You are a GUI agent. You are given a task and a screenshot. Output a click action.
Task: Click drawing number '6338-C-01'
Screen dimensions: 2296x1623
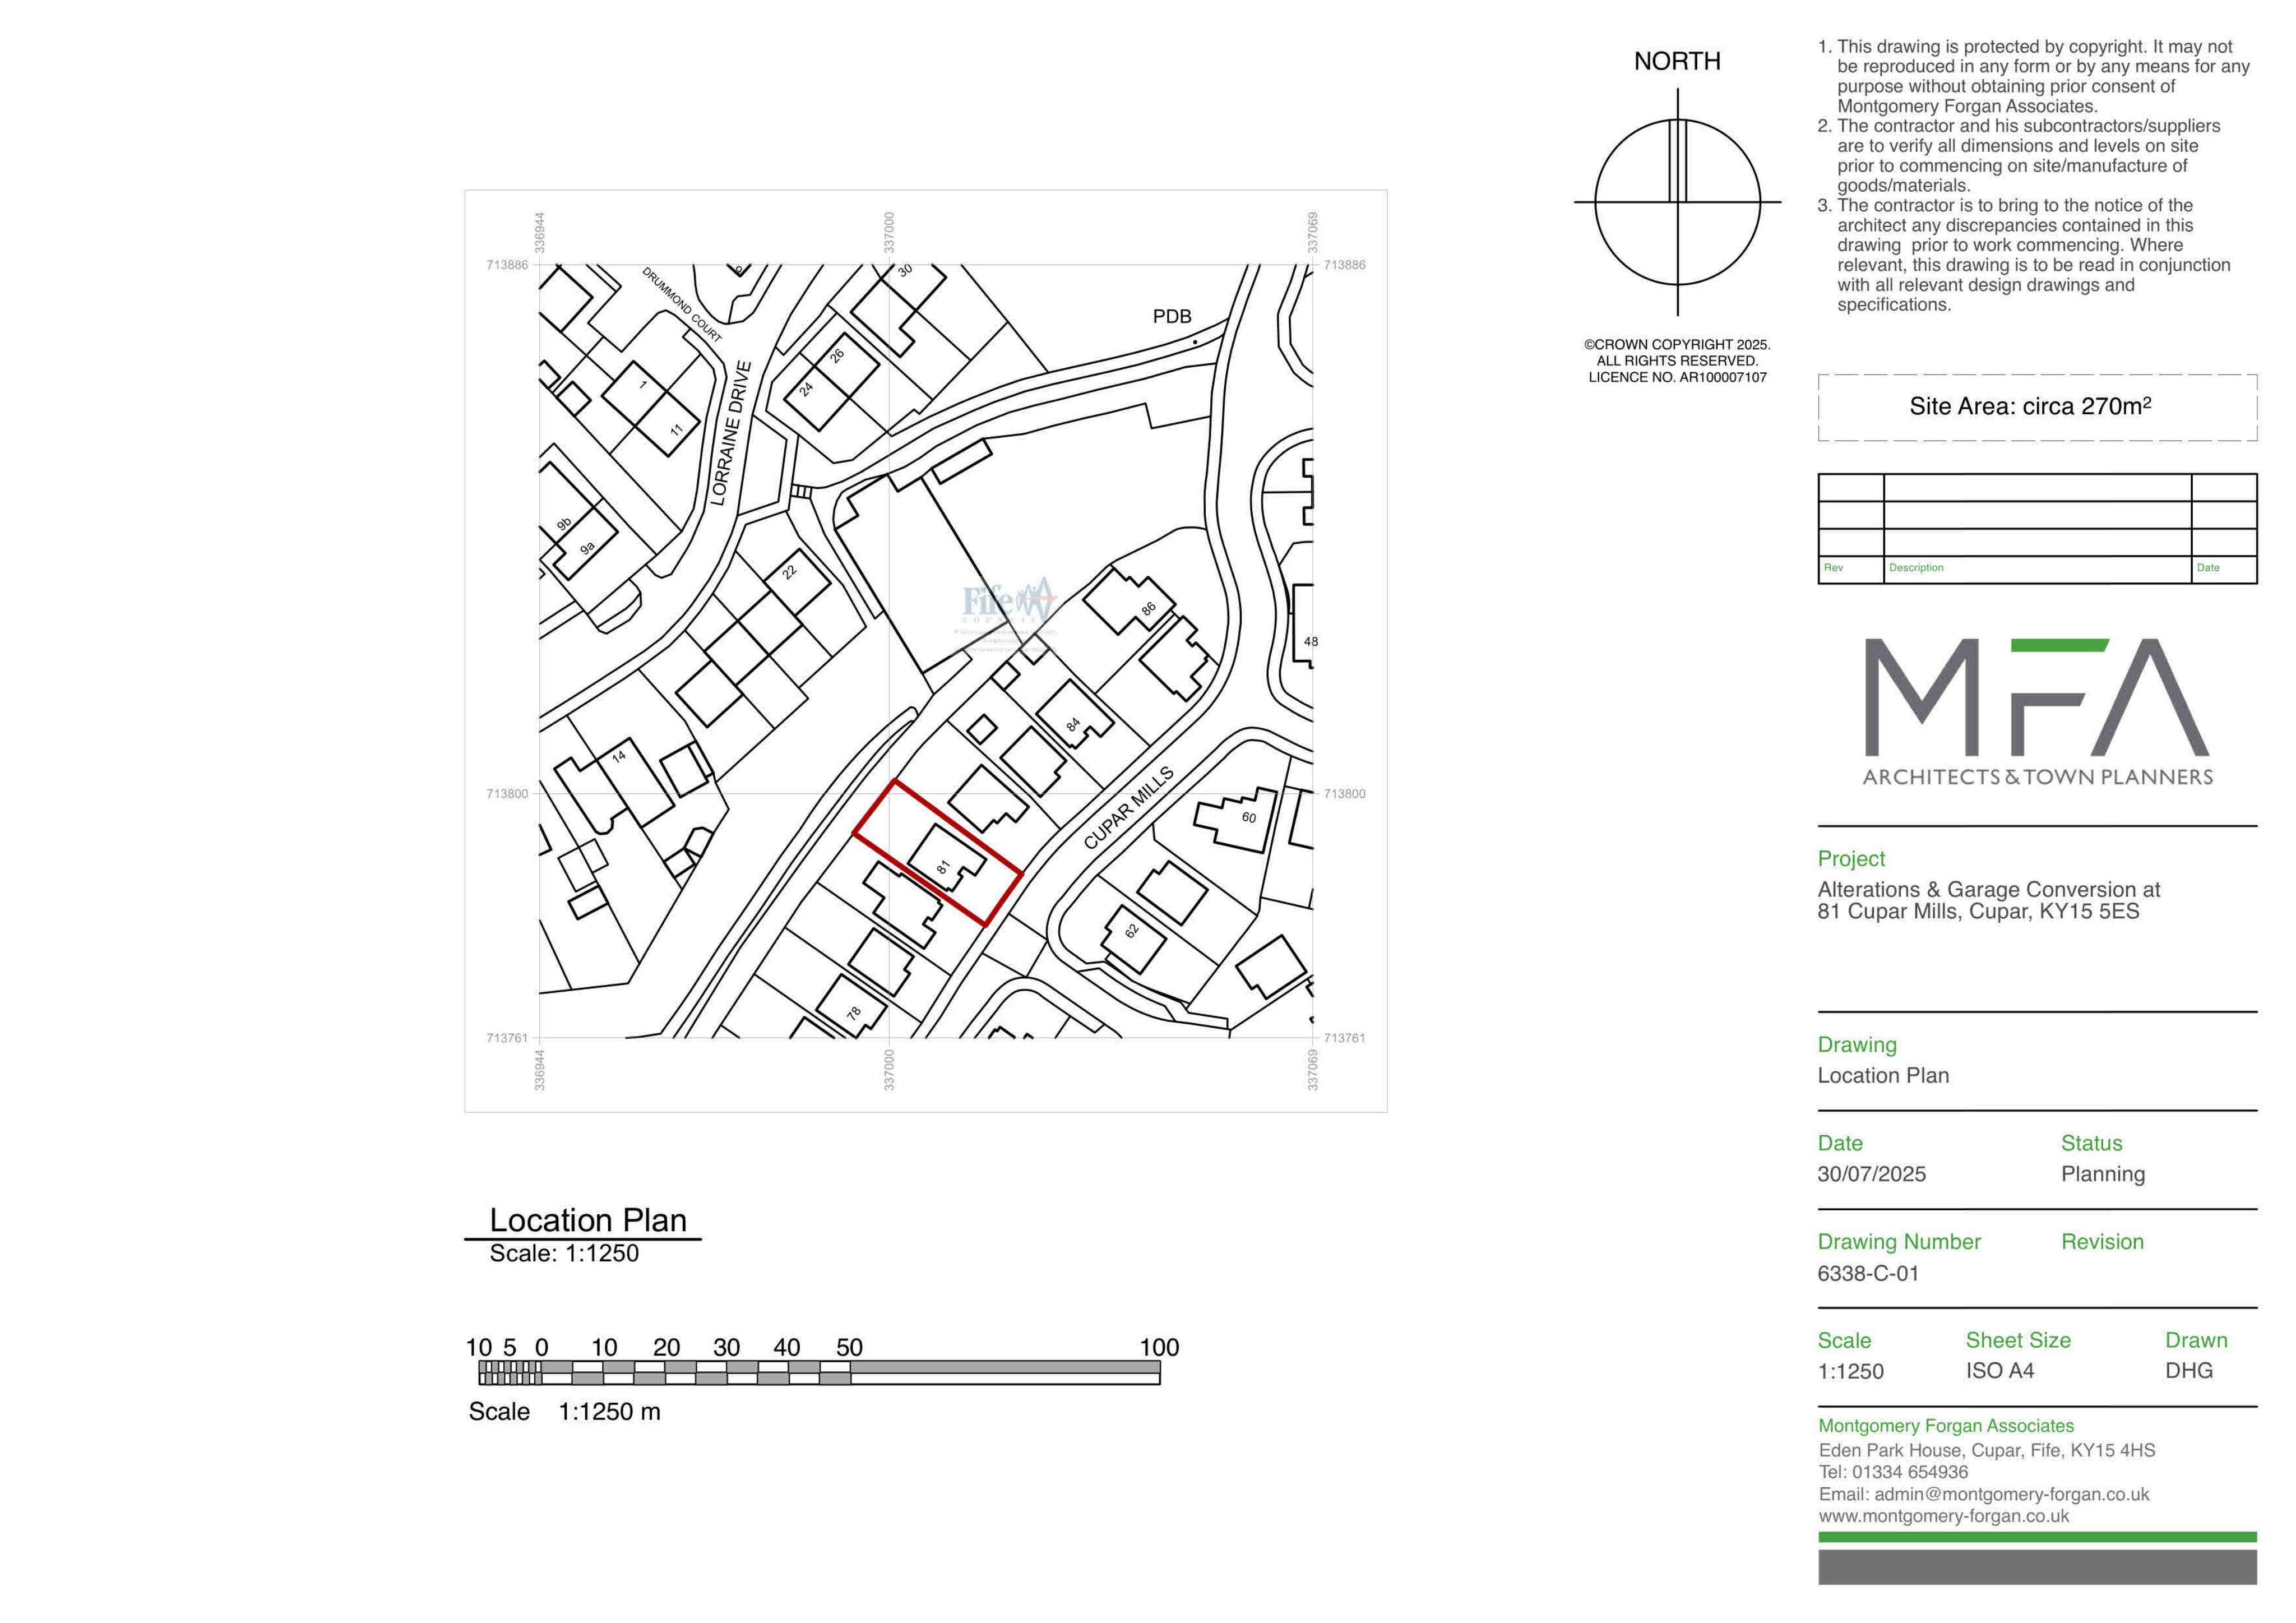(x=1868, y=1273)
